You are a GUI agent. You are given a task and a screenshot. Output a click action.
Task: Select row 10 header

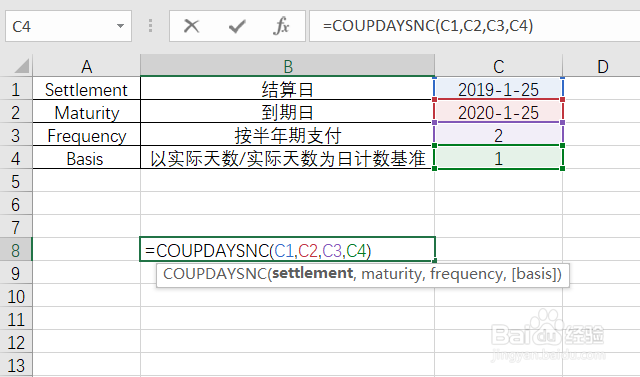[x=16, y=296]
